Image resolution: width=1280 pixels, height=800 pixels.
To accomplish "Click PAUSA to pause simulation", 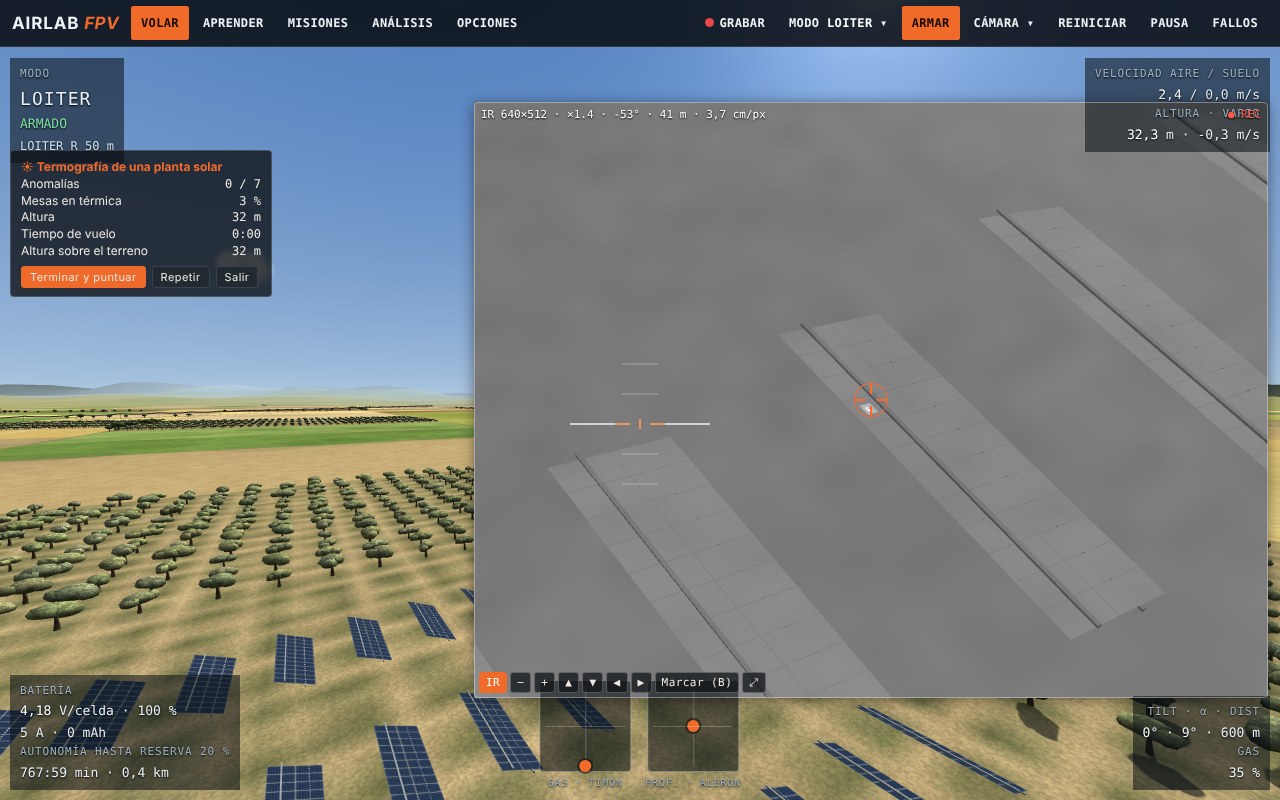I will coord(1169,23).
